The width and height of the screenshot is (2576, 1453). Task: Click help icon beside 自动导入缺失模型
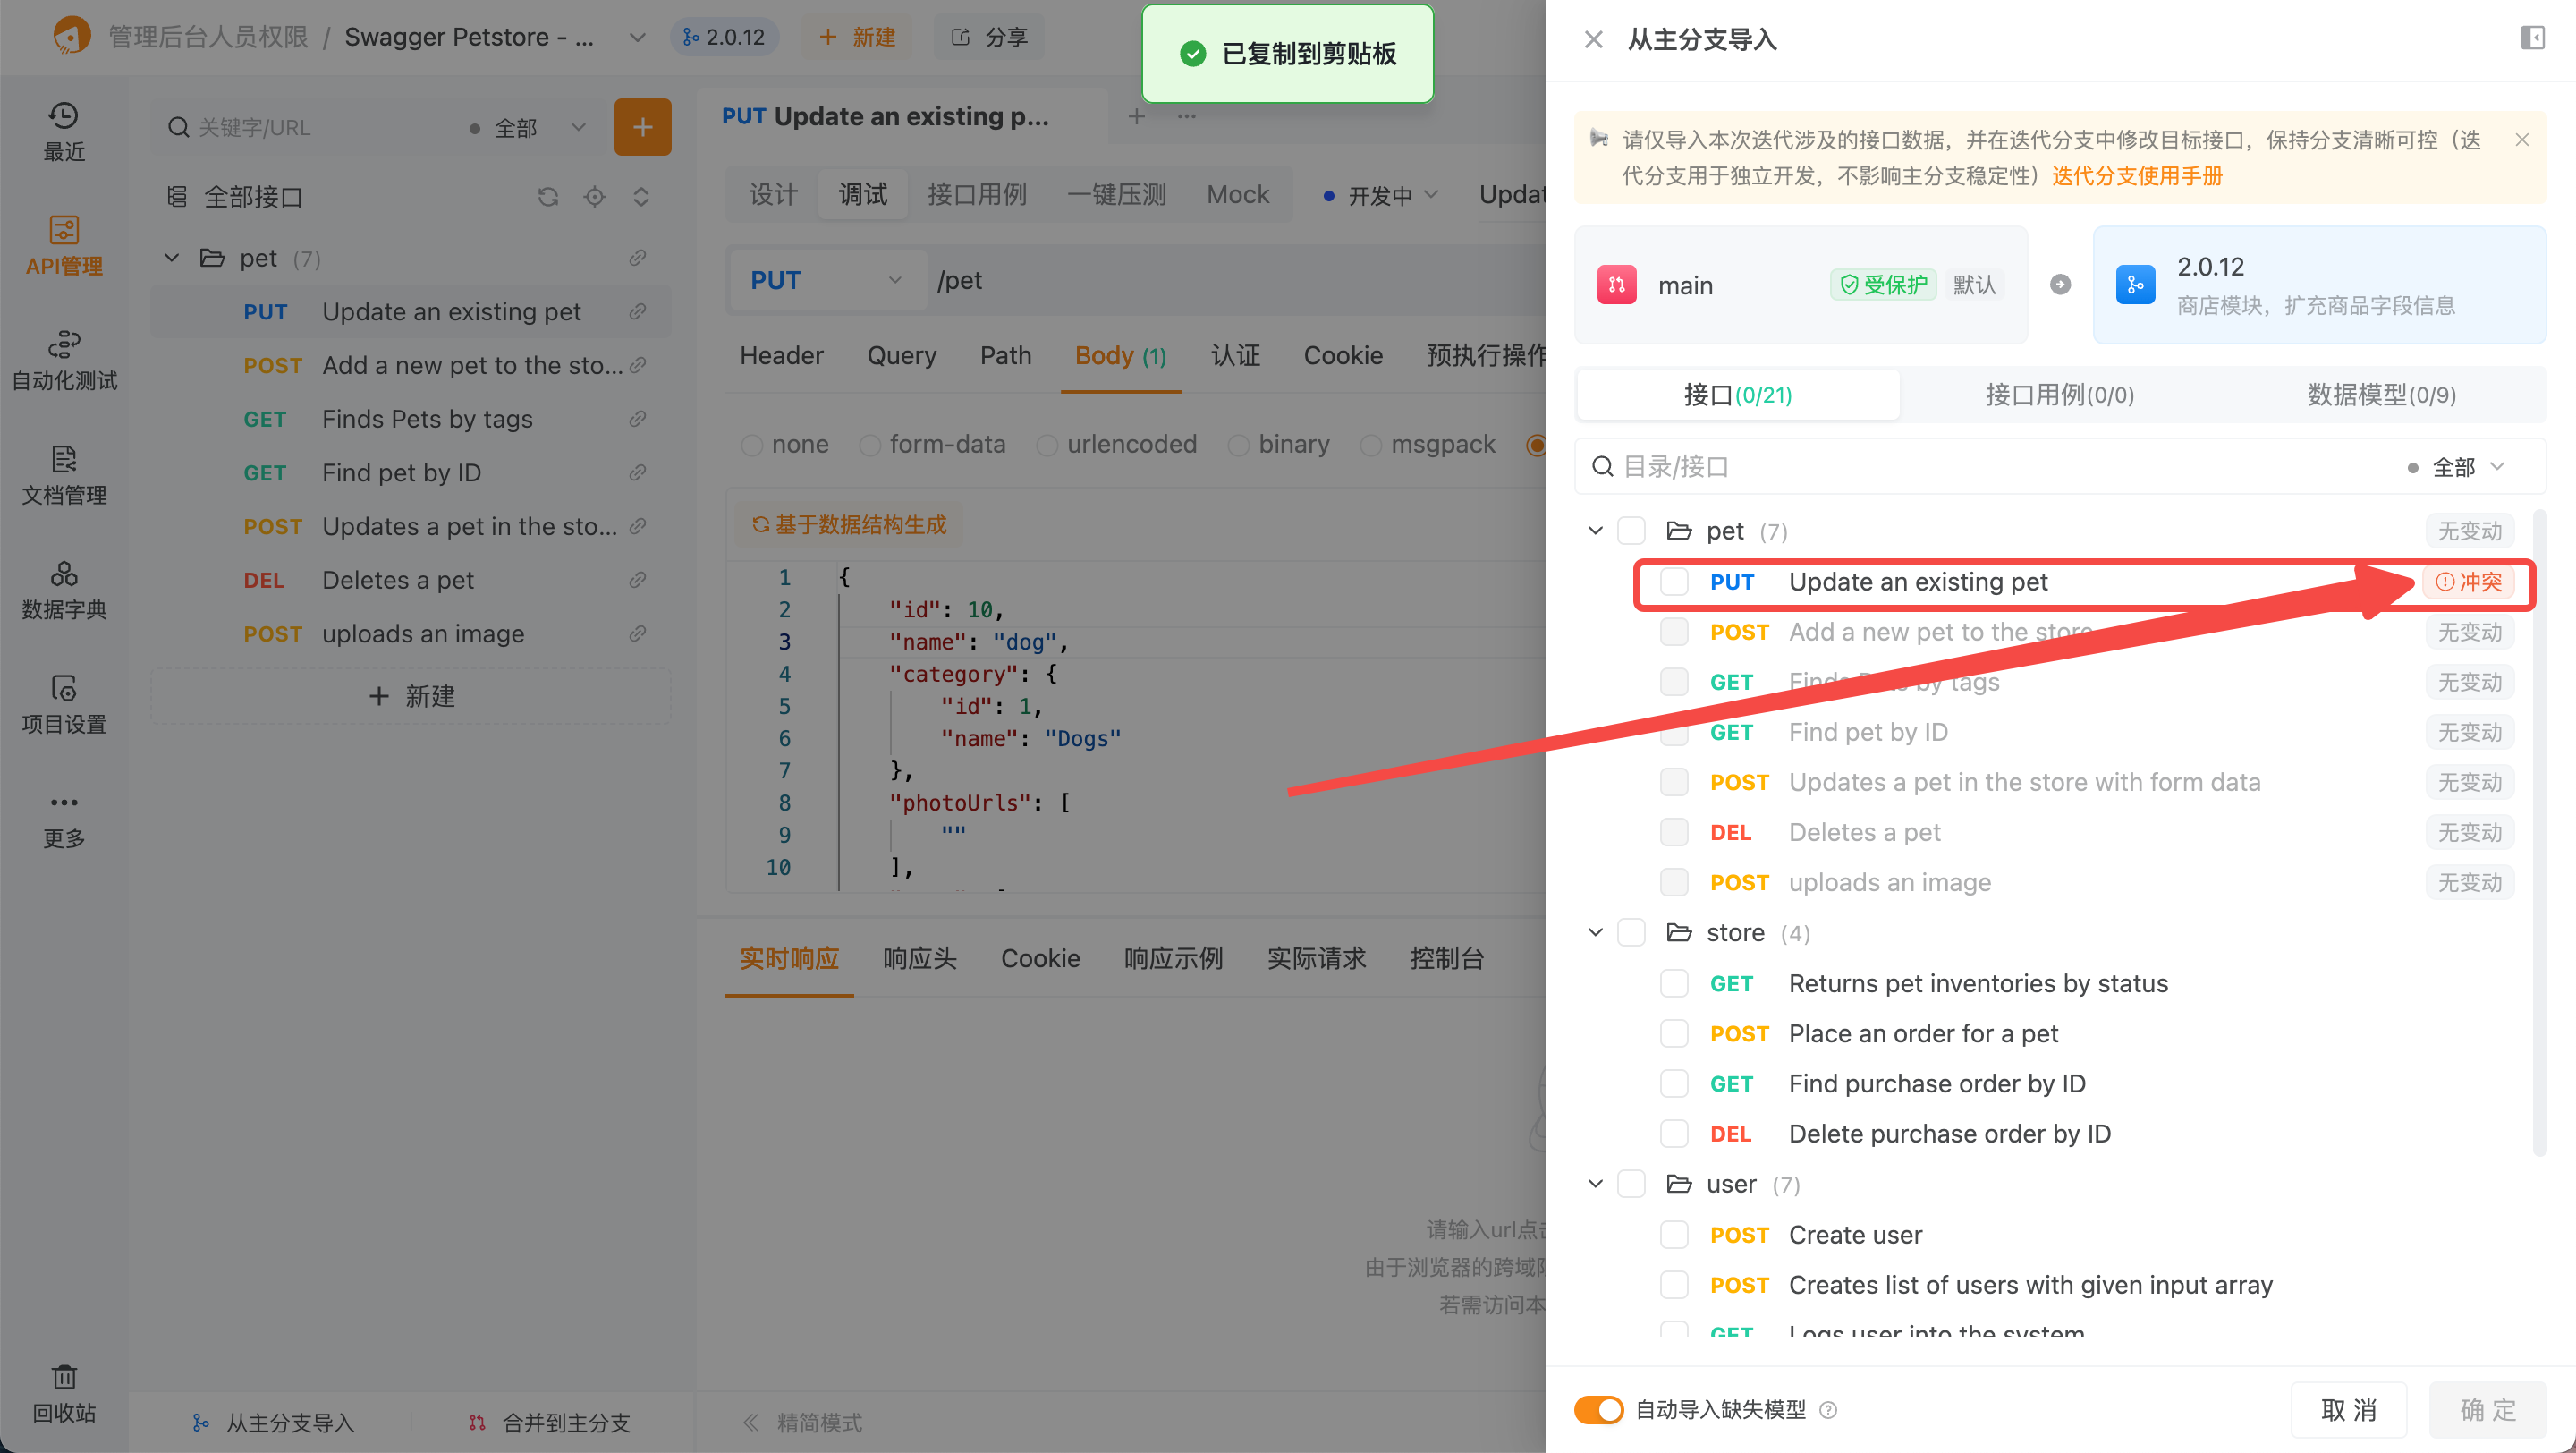point(1828,1410)
